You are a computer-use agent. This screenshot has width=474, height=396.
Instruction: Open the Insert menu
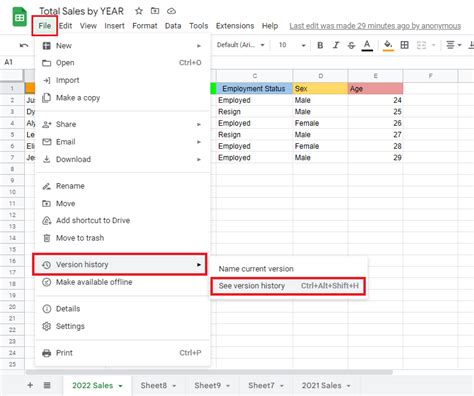pos(114,26)
